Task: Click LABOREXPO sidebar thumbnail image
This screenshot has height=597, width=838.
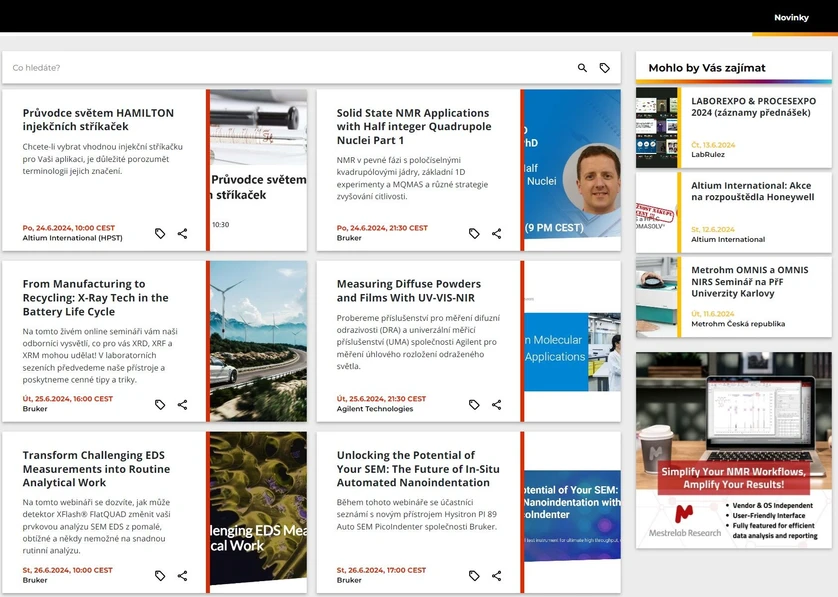Action: pyautogui.click(x=656, y=128)
